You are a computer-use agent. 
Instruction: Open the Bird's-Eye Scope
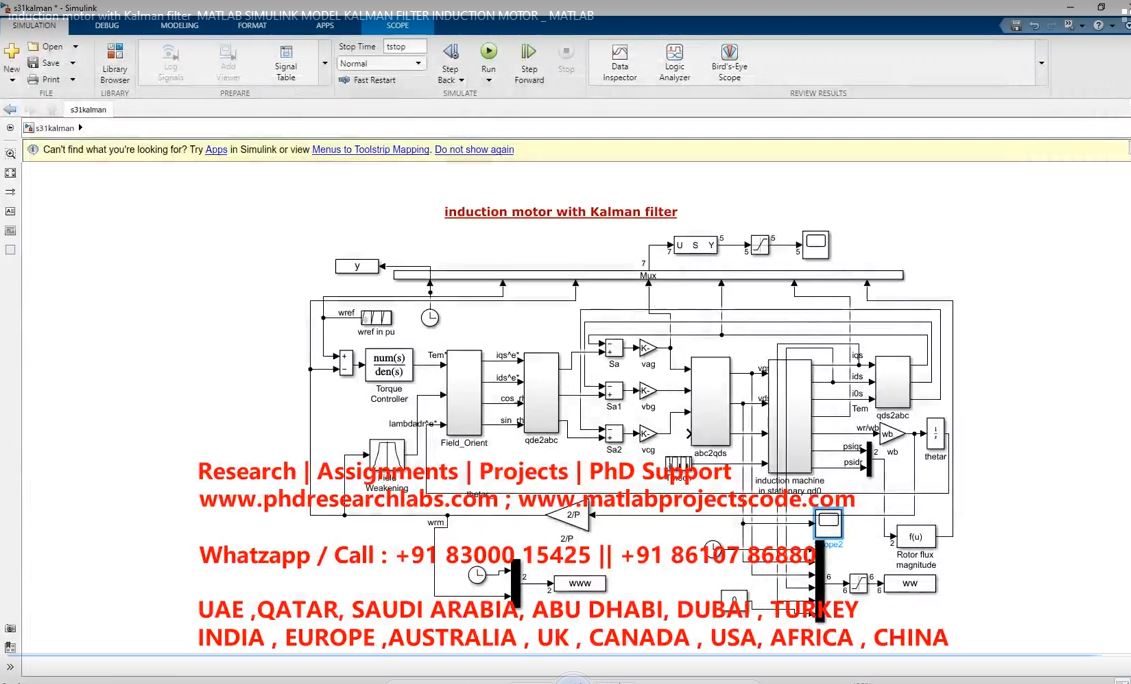point(729,60)
